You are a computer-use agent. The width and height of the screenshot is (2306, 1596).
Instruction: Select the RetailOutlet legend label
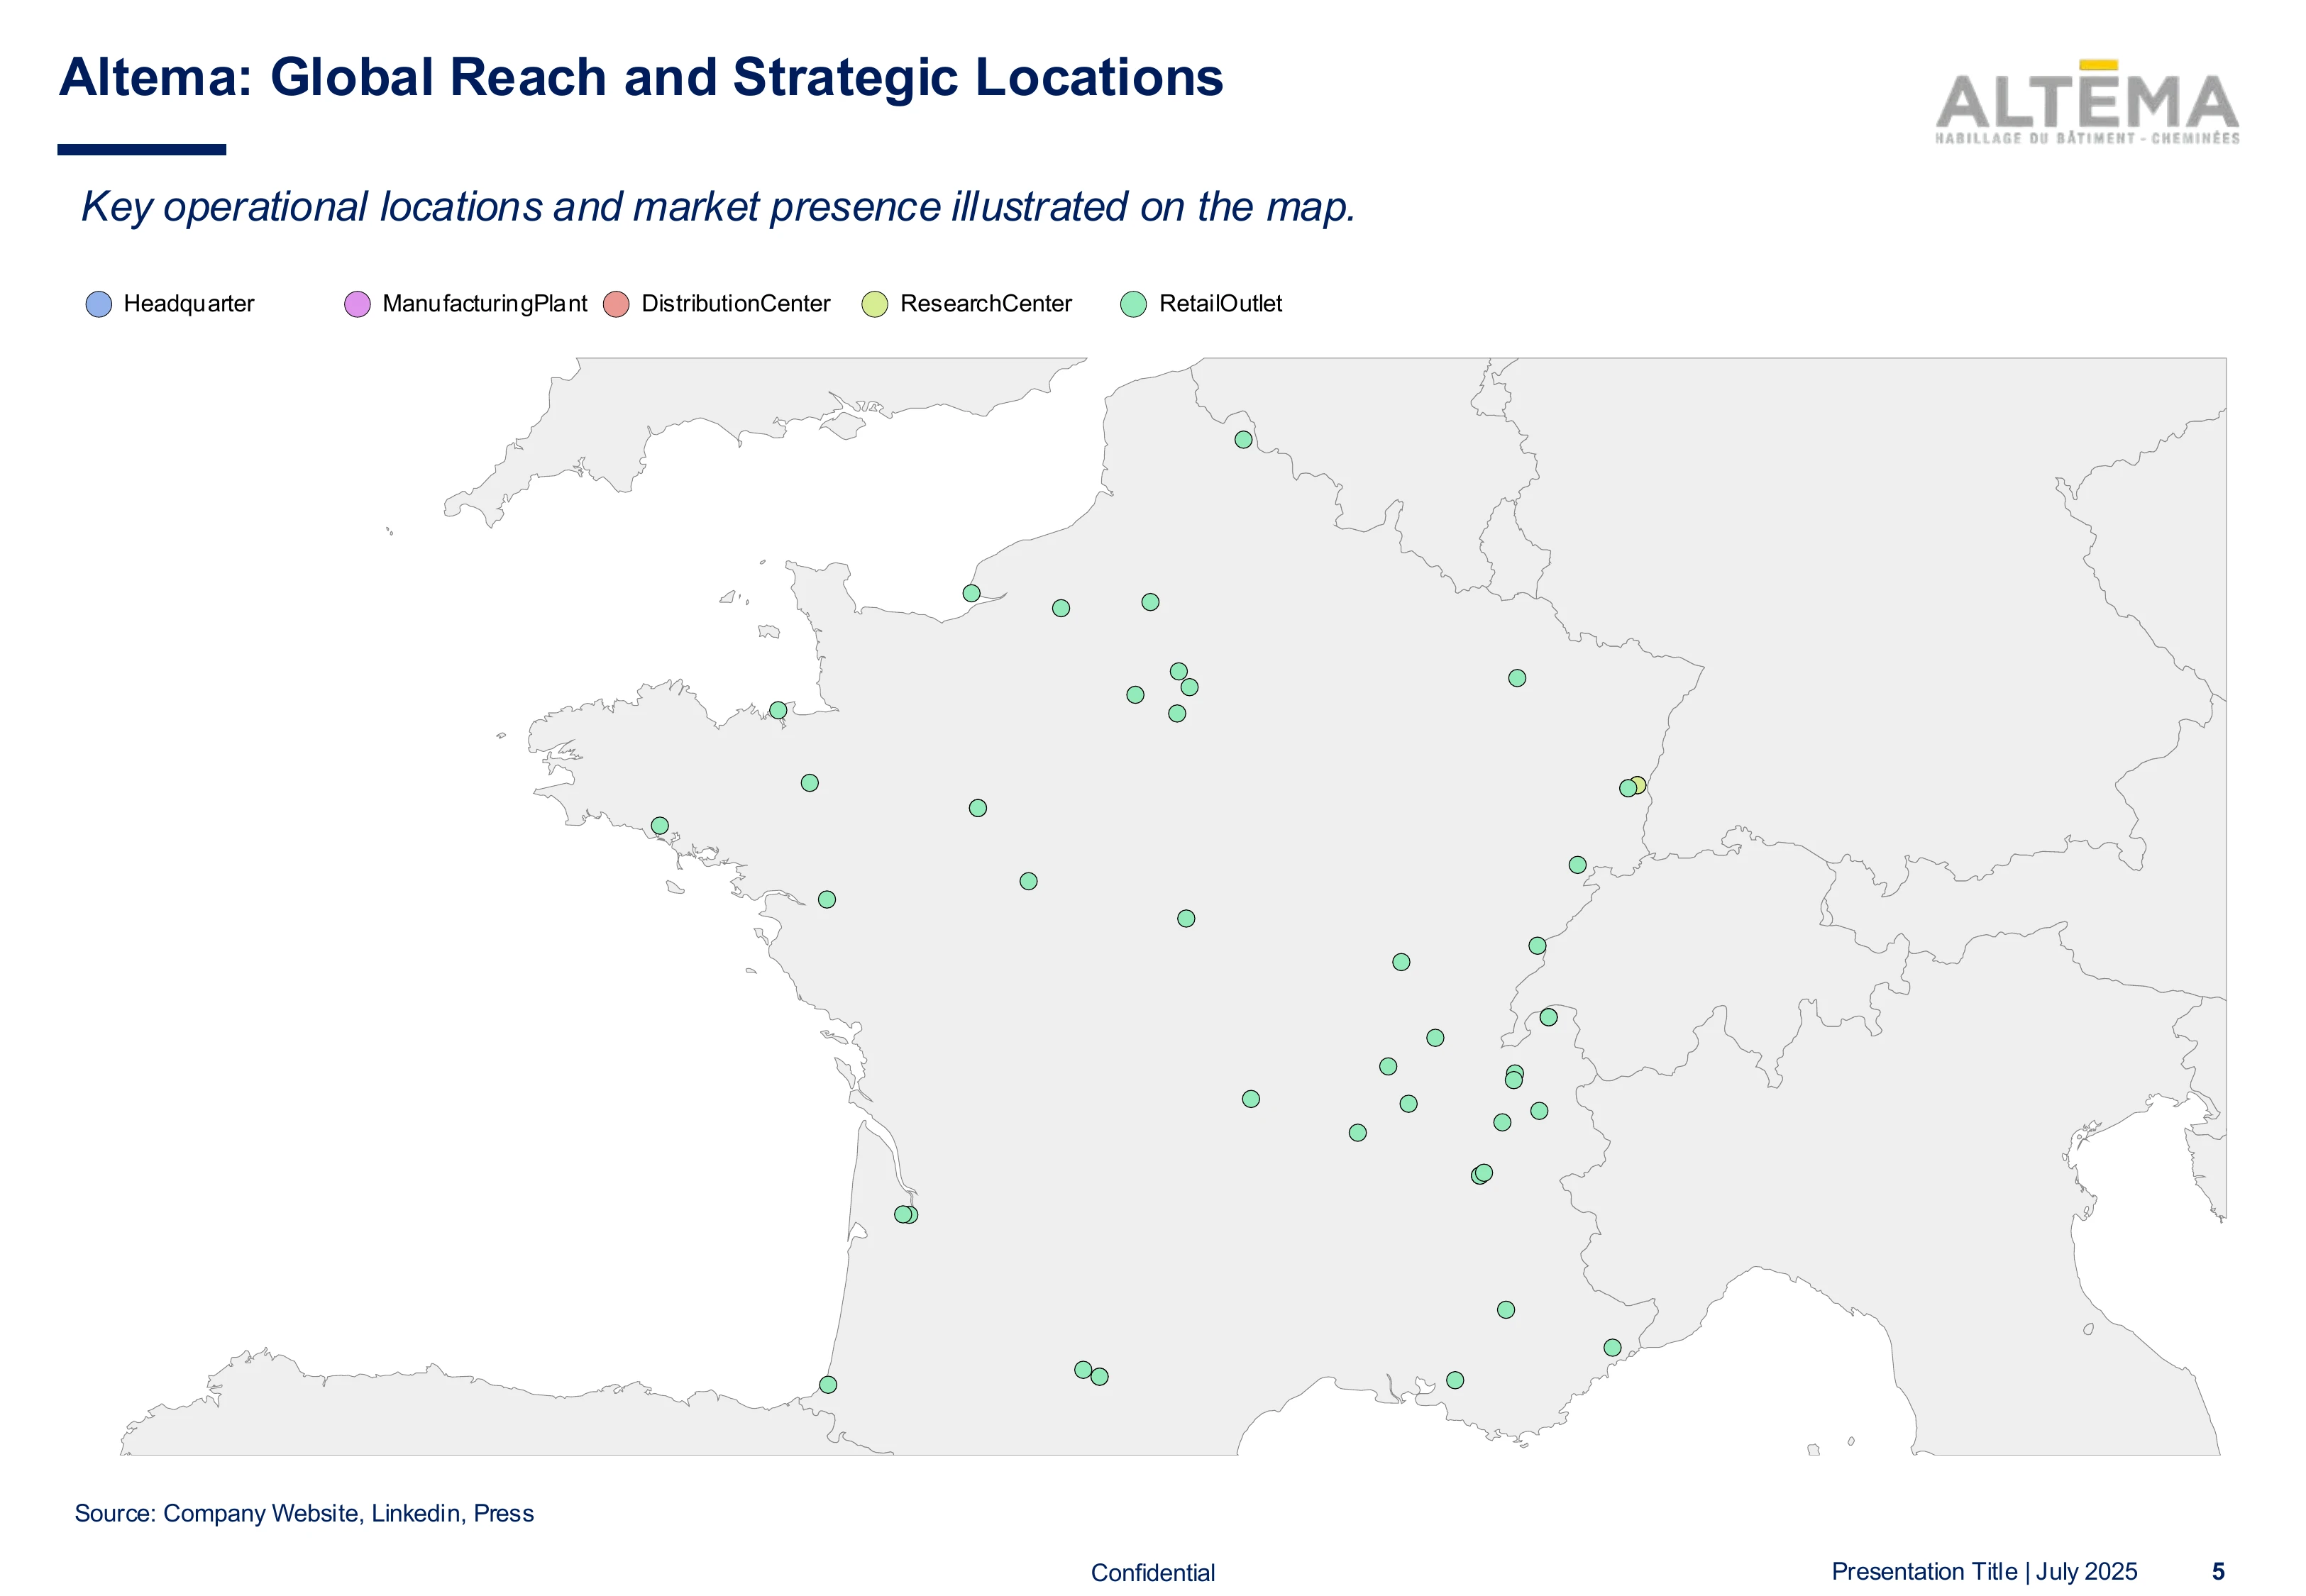click(1220, 304)
